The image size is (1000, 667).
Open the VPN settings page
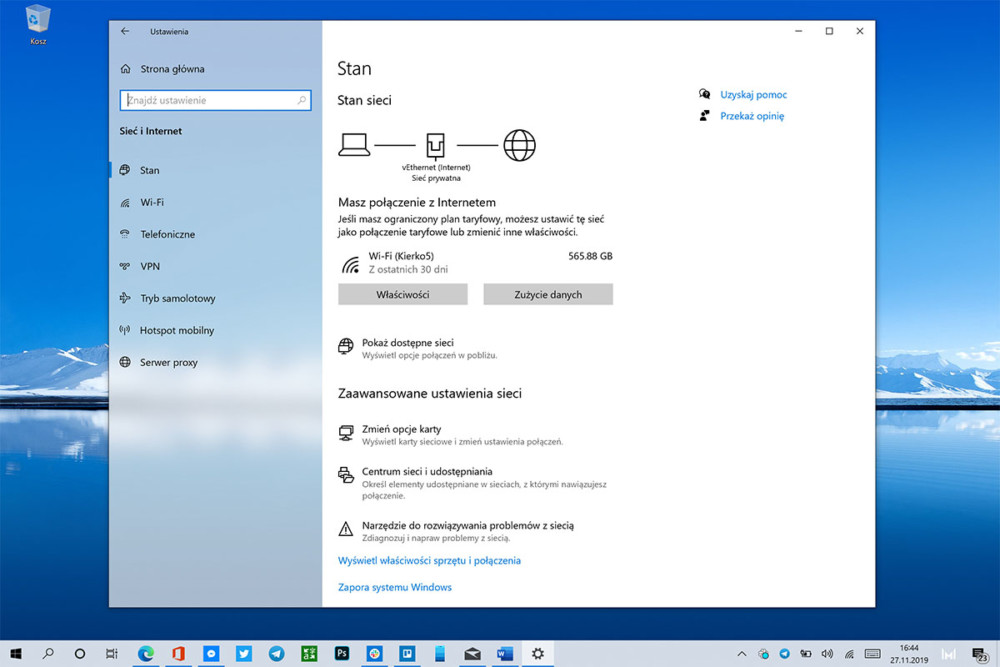[x=215, y=266]
